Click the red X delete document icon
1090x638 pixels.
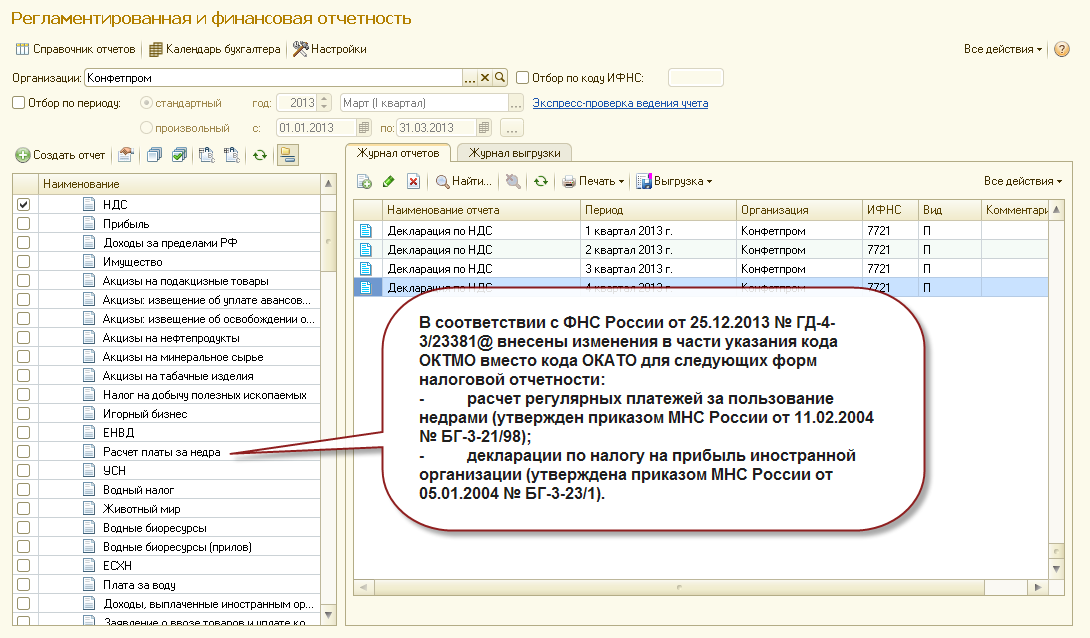[414, 181]
